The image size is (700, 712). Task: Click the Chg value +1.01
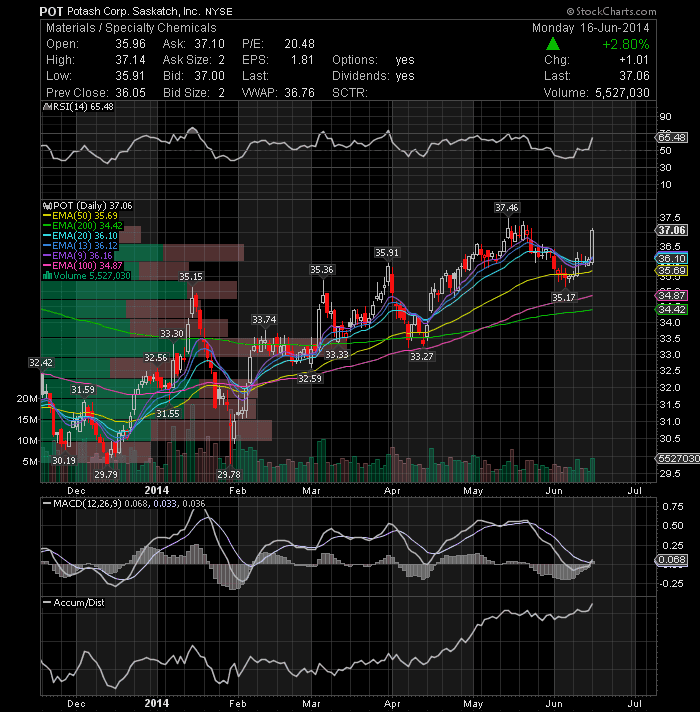tap(634, 60)
